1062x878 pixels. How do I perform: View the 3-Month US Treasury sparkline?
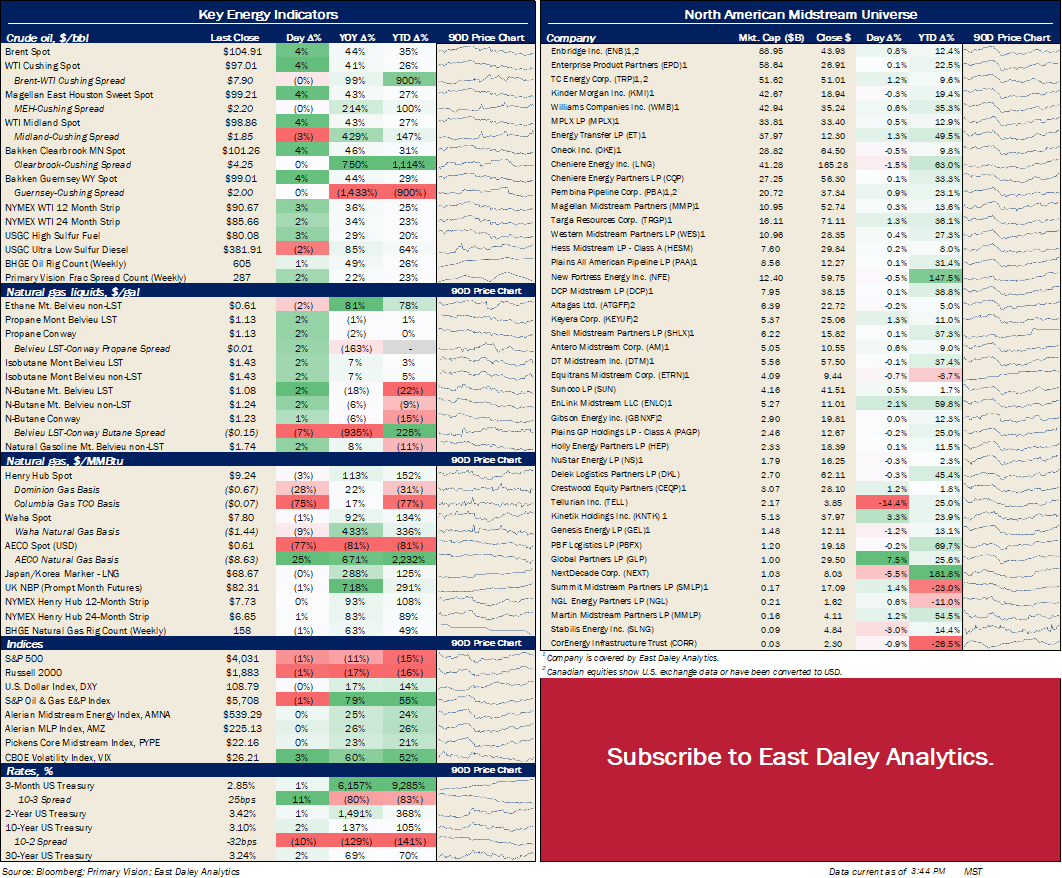(x=486, y=785)
